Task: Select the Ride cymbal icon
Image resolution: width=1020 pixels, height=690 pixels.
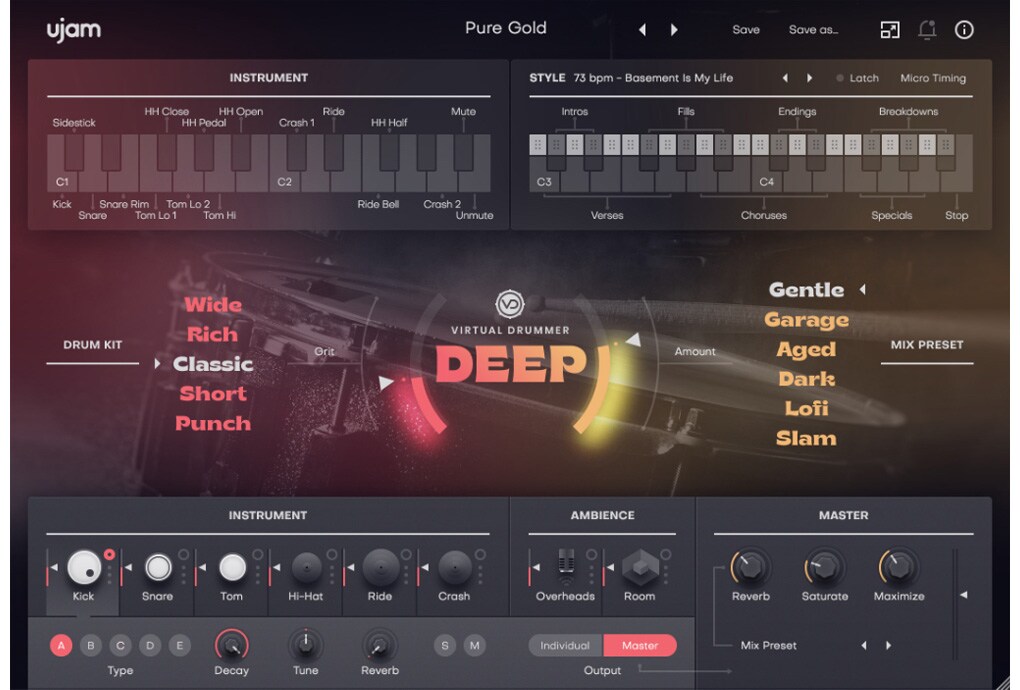Action: point(381,567)
